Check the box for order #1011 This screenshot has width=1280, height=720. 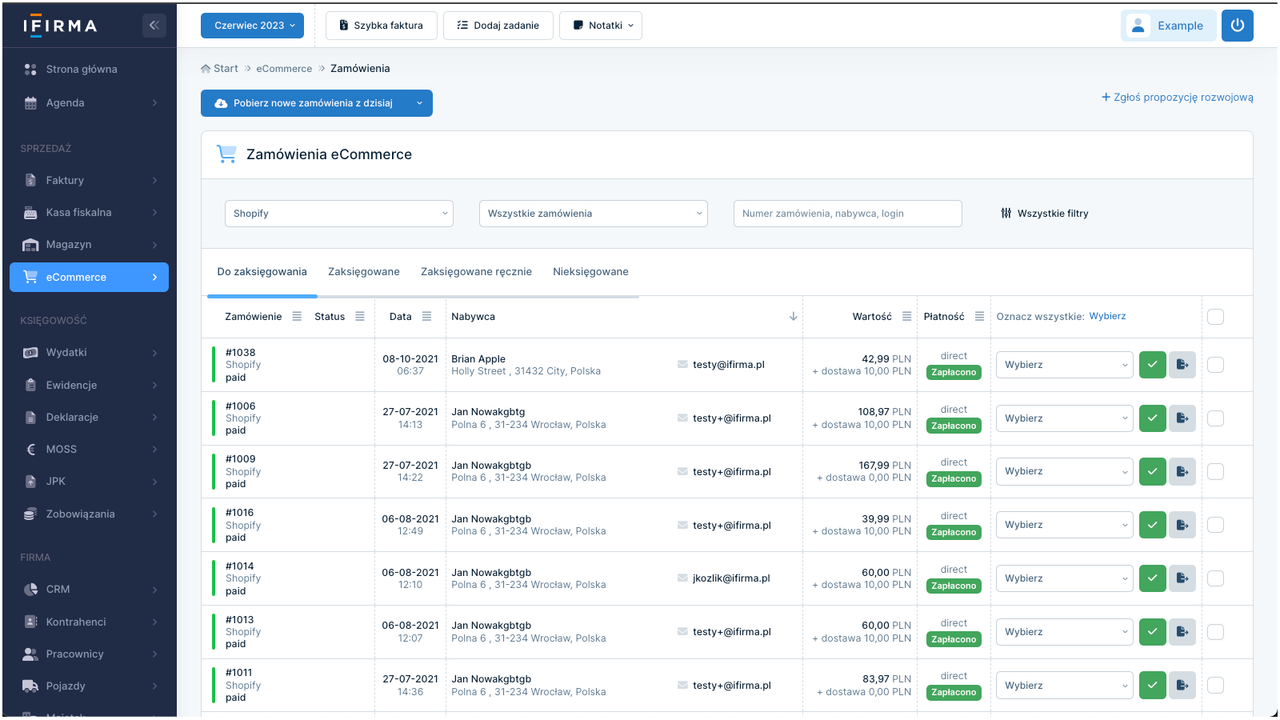tap(1215, 685)
